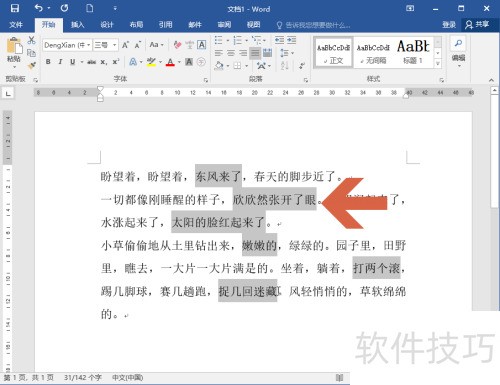Click the Save icon in title bar

point(15,8)
